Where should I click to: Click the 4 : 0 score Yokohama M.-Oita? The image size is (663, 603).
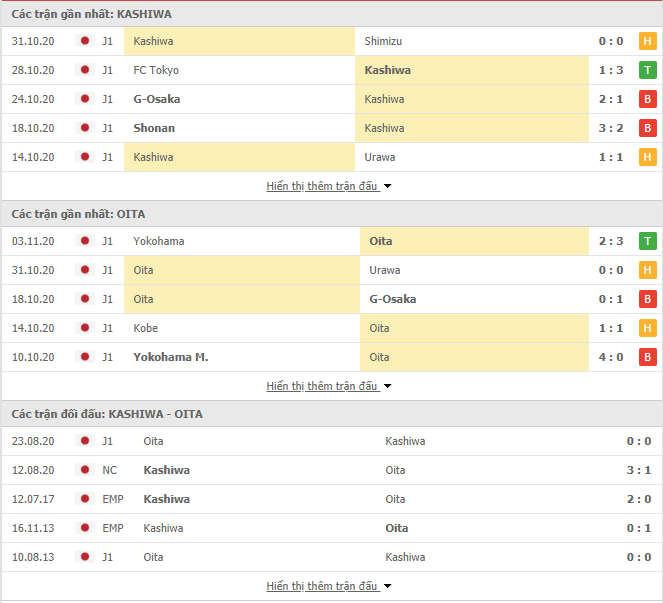[611, 357]
